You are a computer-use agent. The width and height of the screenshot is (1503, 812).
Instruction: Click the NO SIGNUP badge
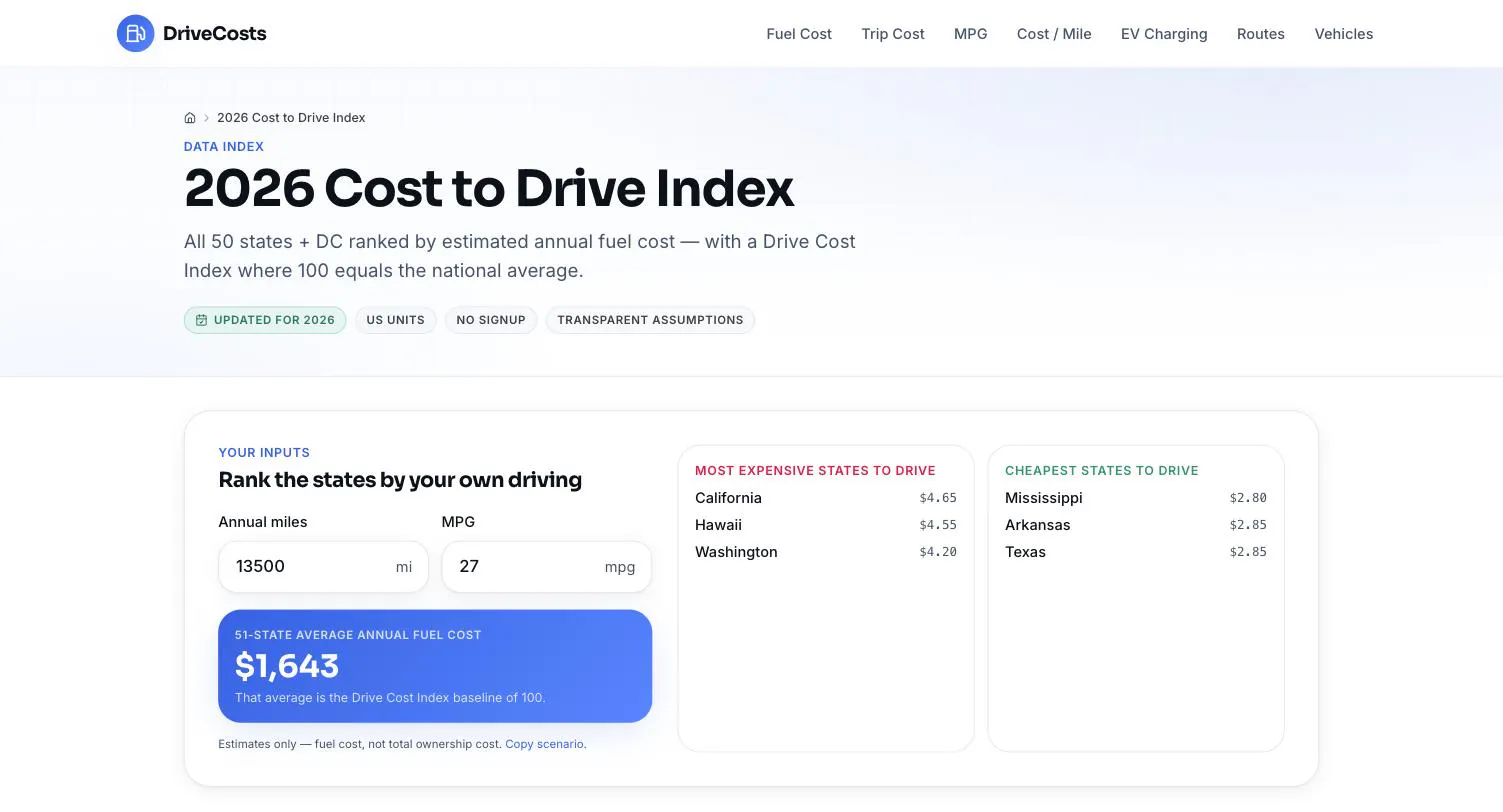(x=491, y=320)
